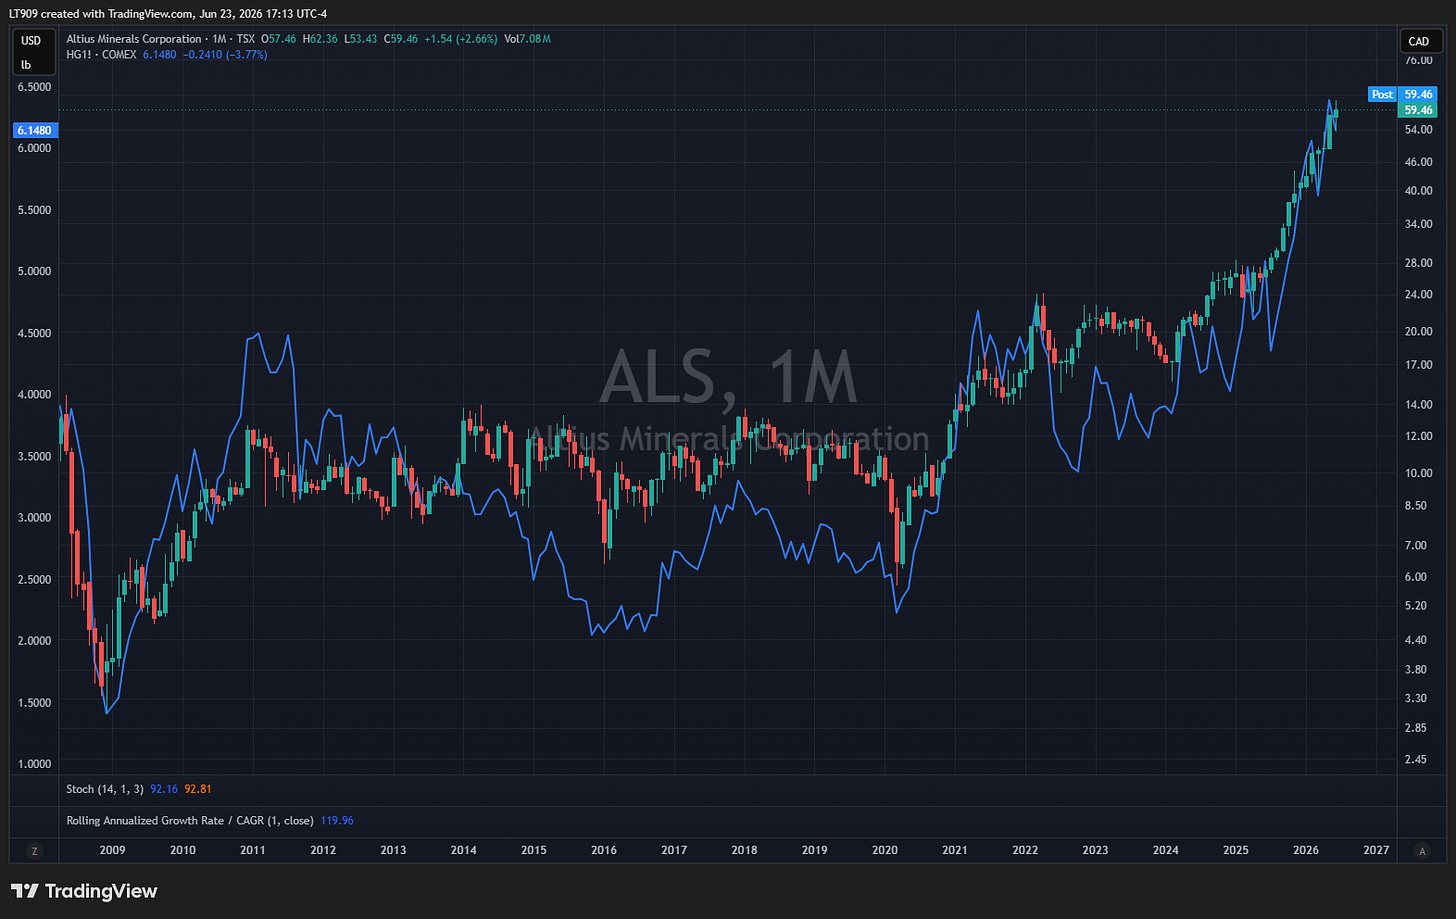Click the 2.5000 left-axis value
Image resolution: width=1456 pixels, height=919 pixels.
[x=34, y=579]
